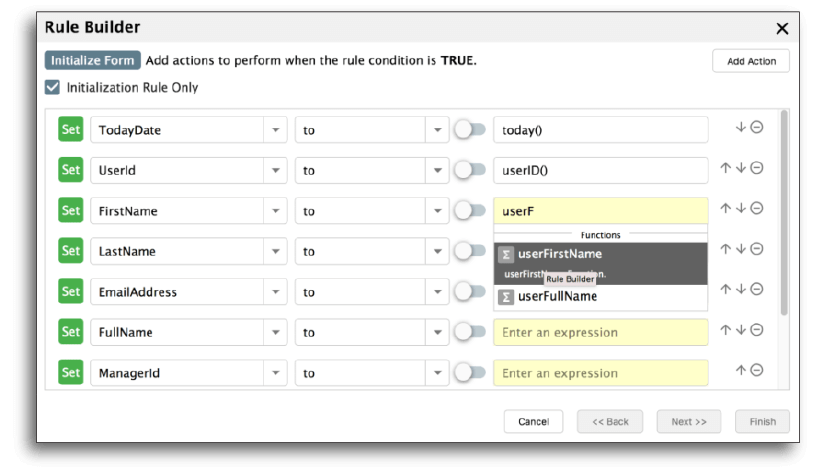
Task: Open 'to' operator dropdown in TodayDate row
Action: click(x=438, y=130)
